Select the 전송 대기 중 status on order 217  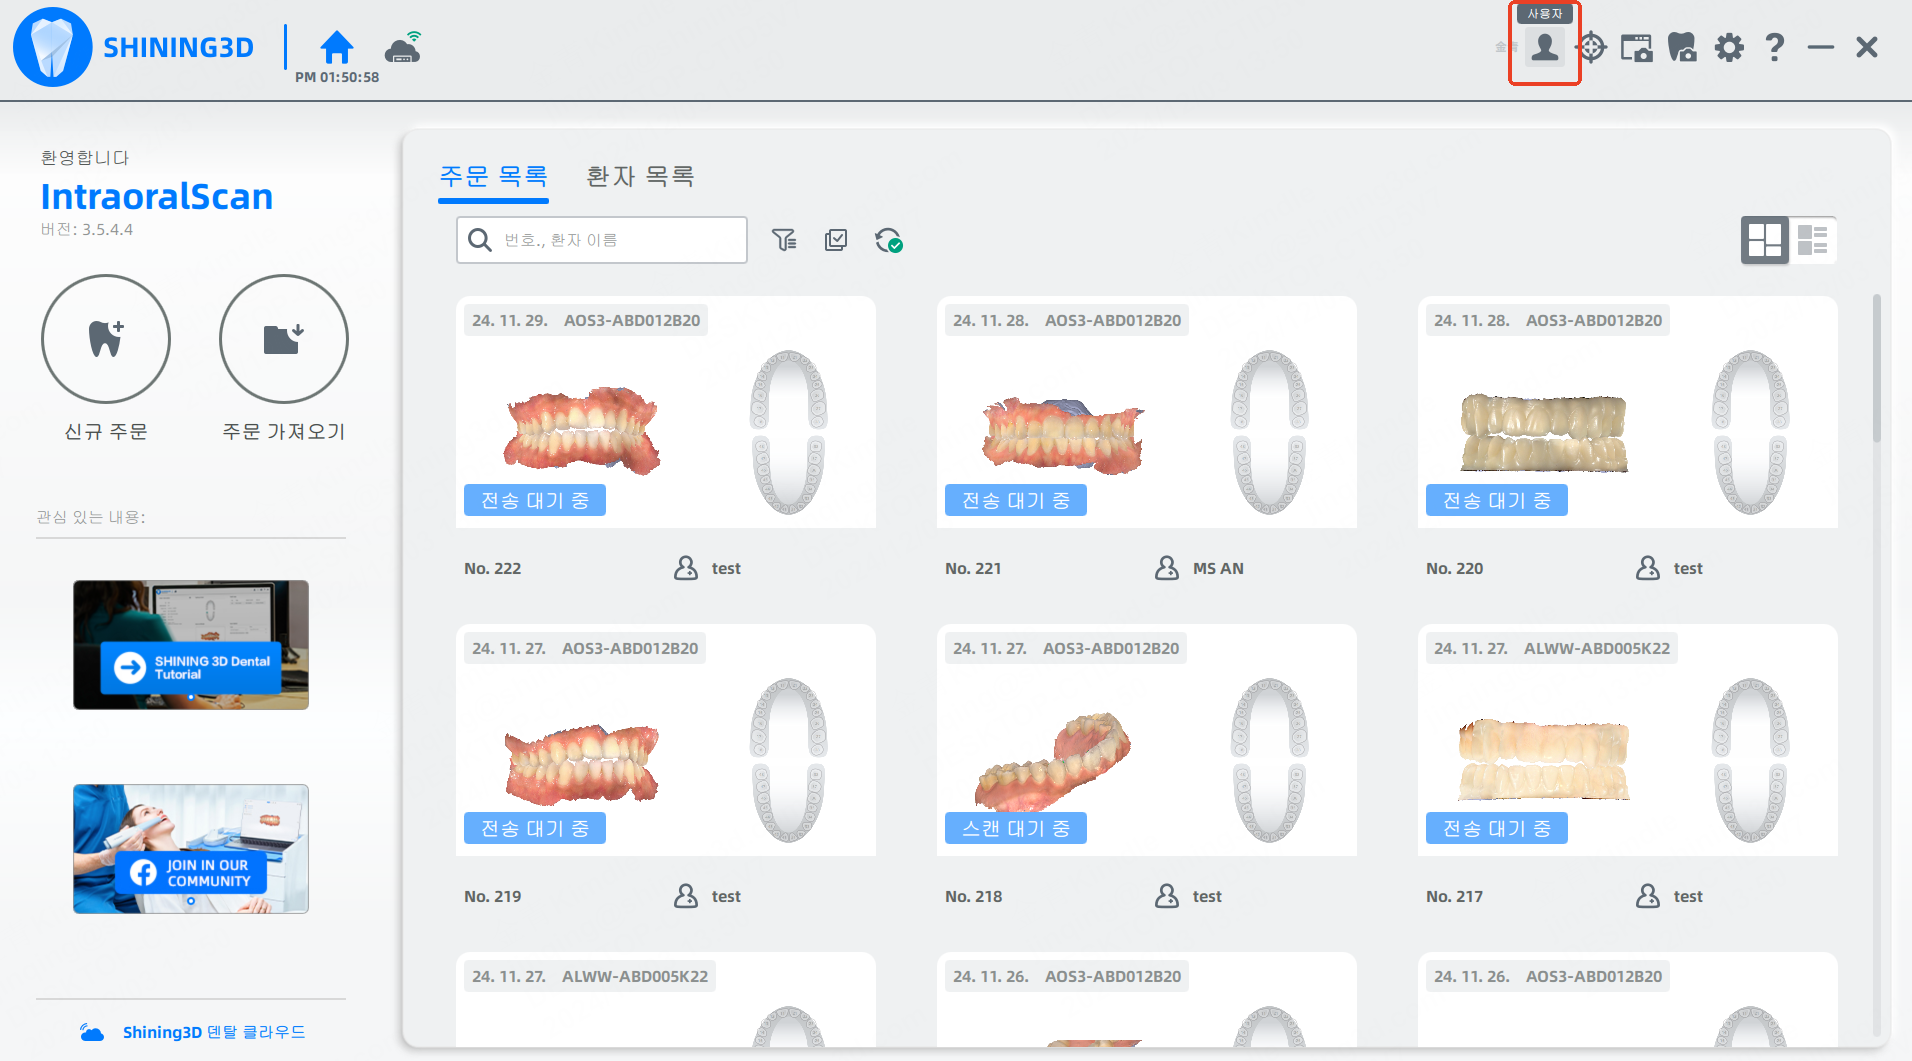[1497, 828]
